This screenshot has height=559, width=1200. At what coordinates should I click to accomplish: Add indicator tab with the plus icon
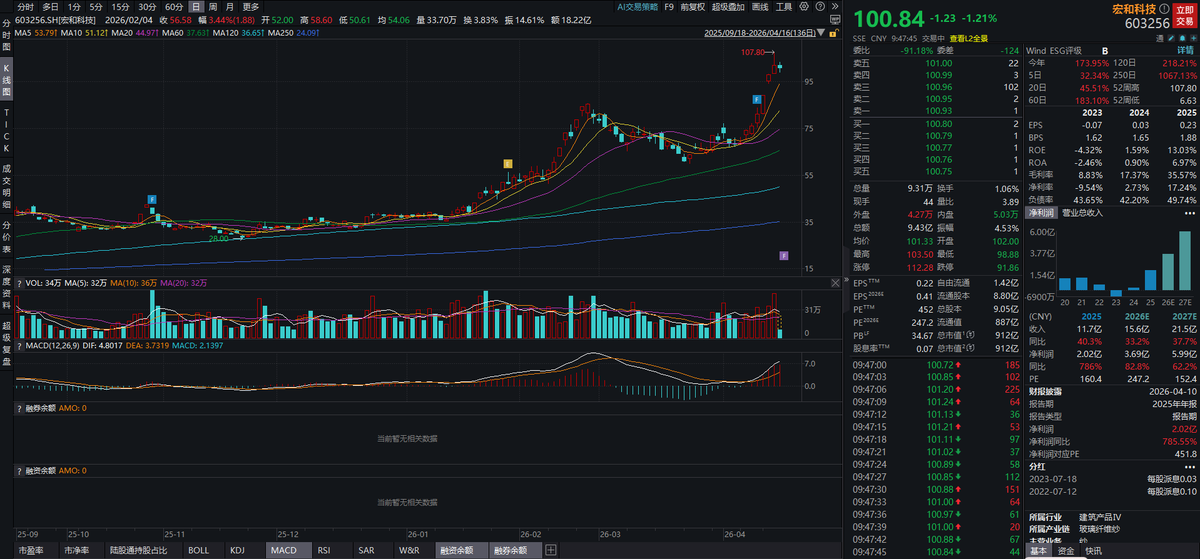(551, 550)
